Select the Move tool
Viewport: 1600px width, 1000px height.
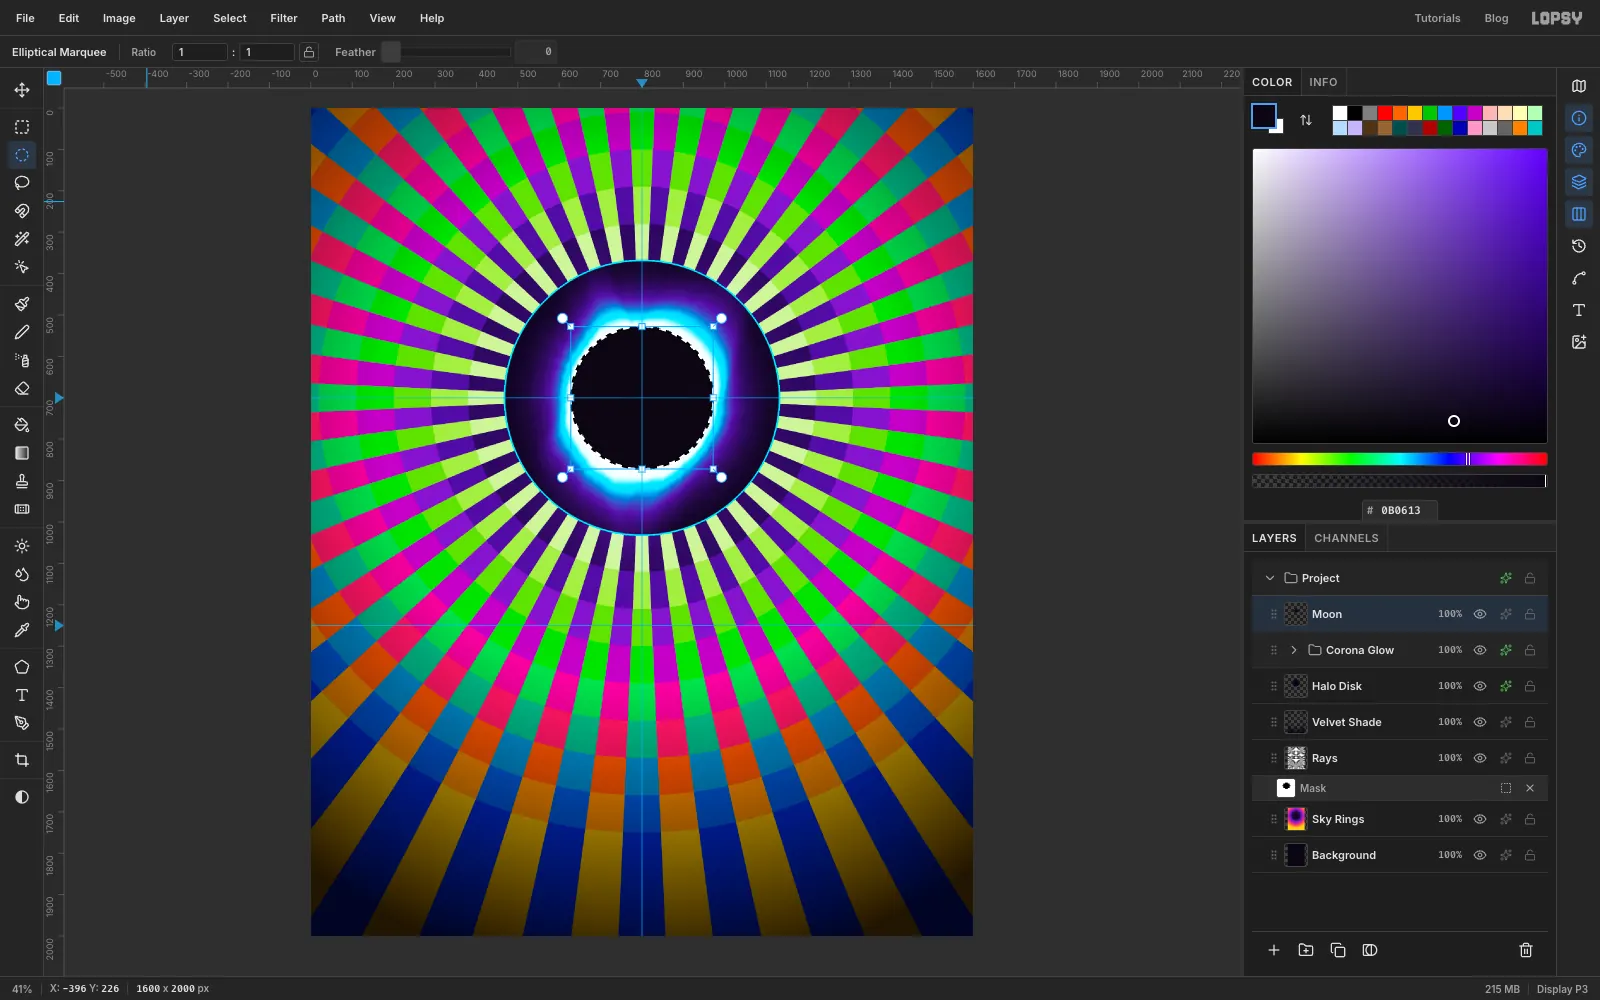[22, 90]
